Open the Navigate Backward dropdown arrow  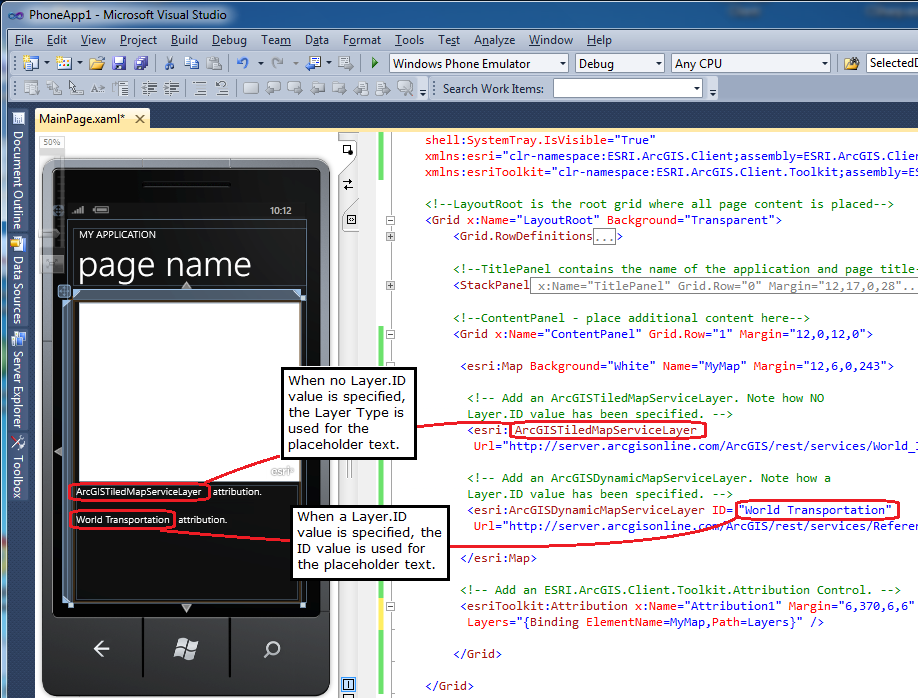(x=329, y=63)
